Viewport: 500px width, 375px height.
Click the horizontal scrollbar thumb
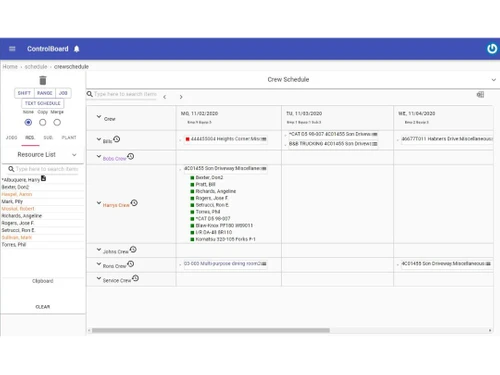tap(211, 330)
